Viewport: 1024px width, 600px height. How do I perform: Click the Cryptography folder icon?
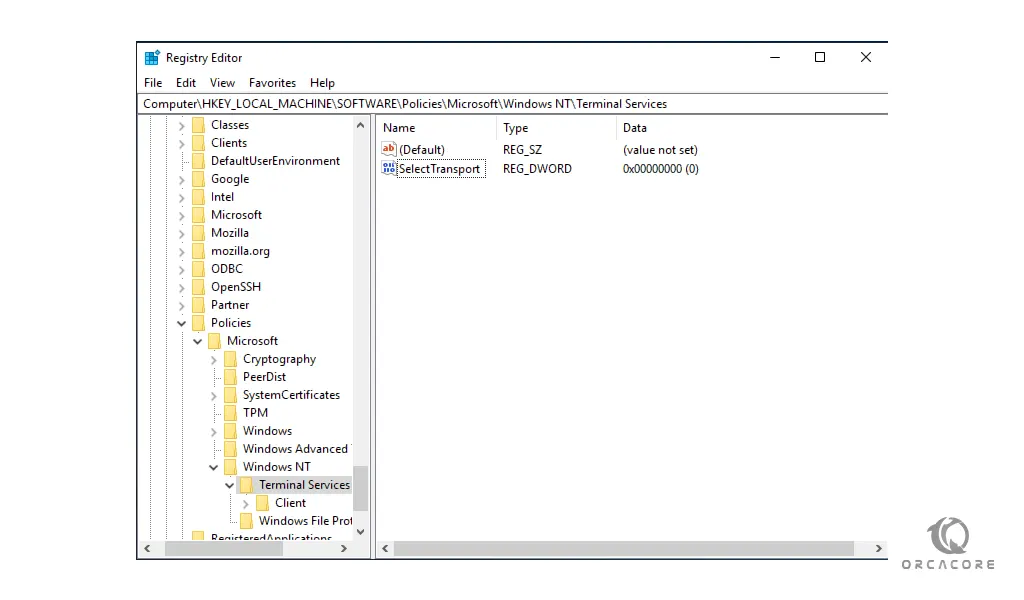(x=231, y=359)
